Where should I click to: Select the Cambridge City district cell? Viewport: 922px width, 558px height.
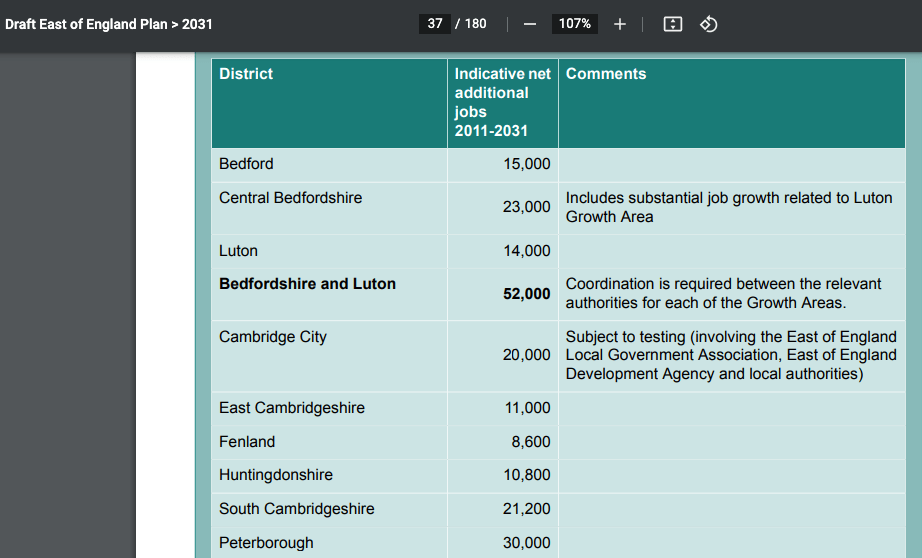[273, 337]
